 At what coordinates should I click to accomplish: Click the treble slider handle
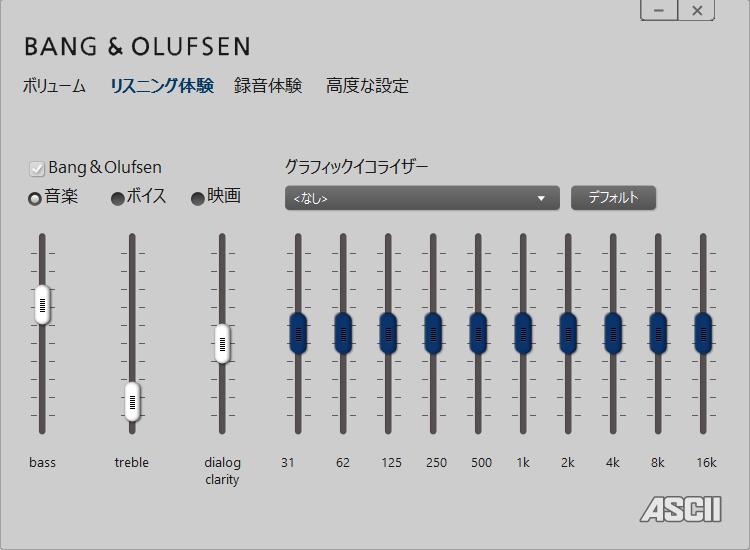click(x=132, y=402)
